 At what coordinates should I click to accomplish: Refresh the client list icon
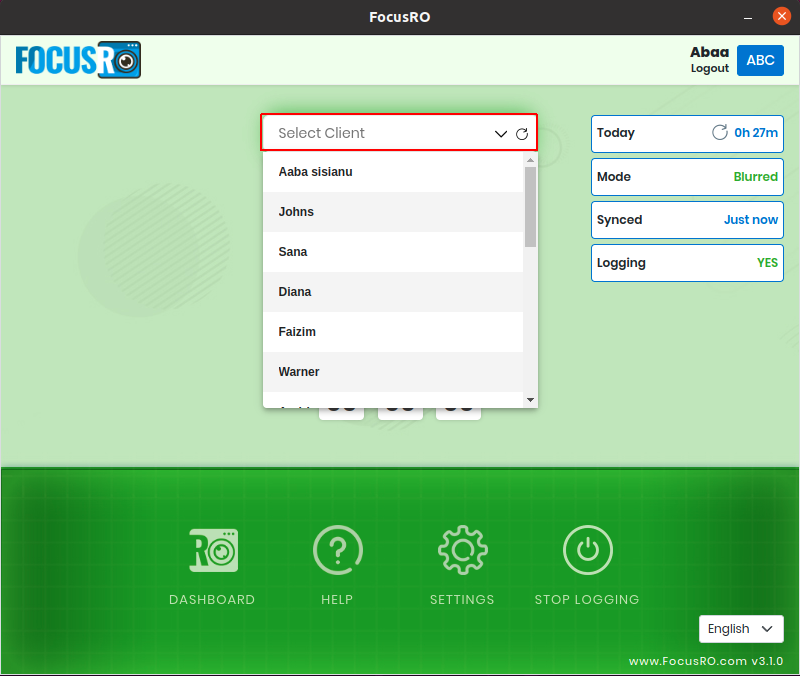tap(521, 134)
